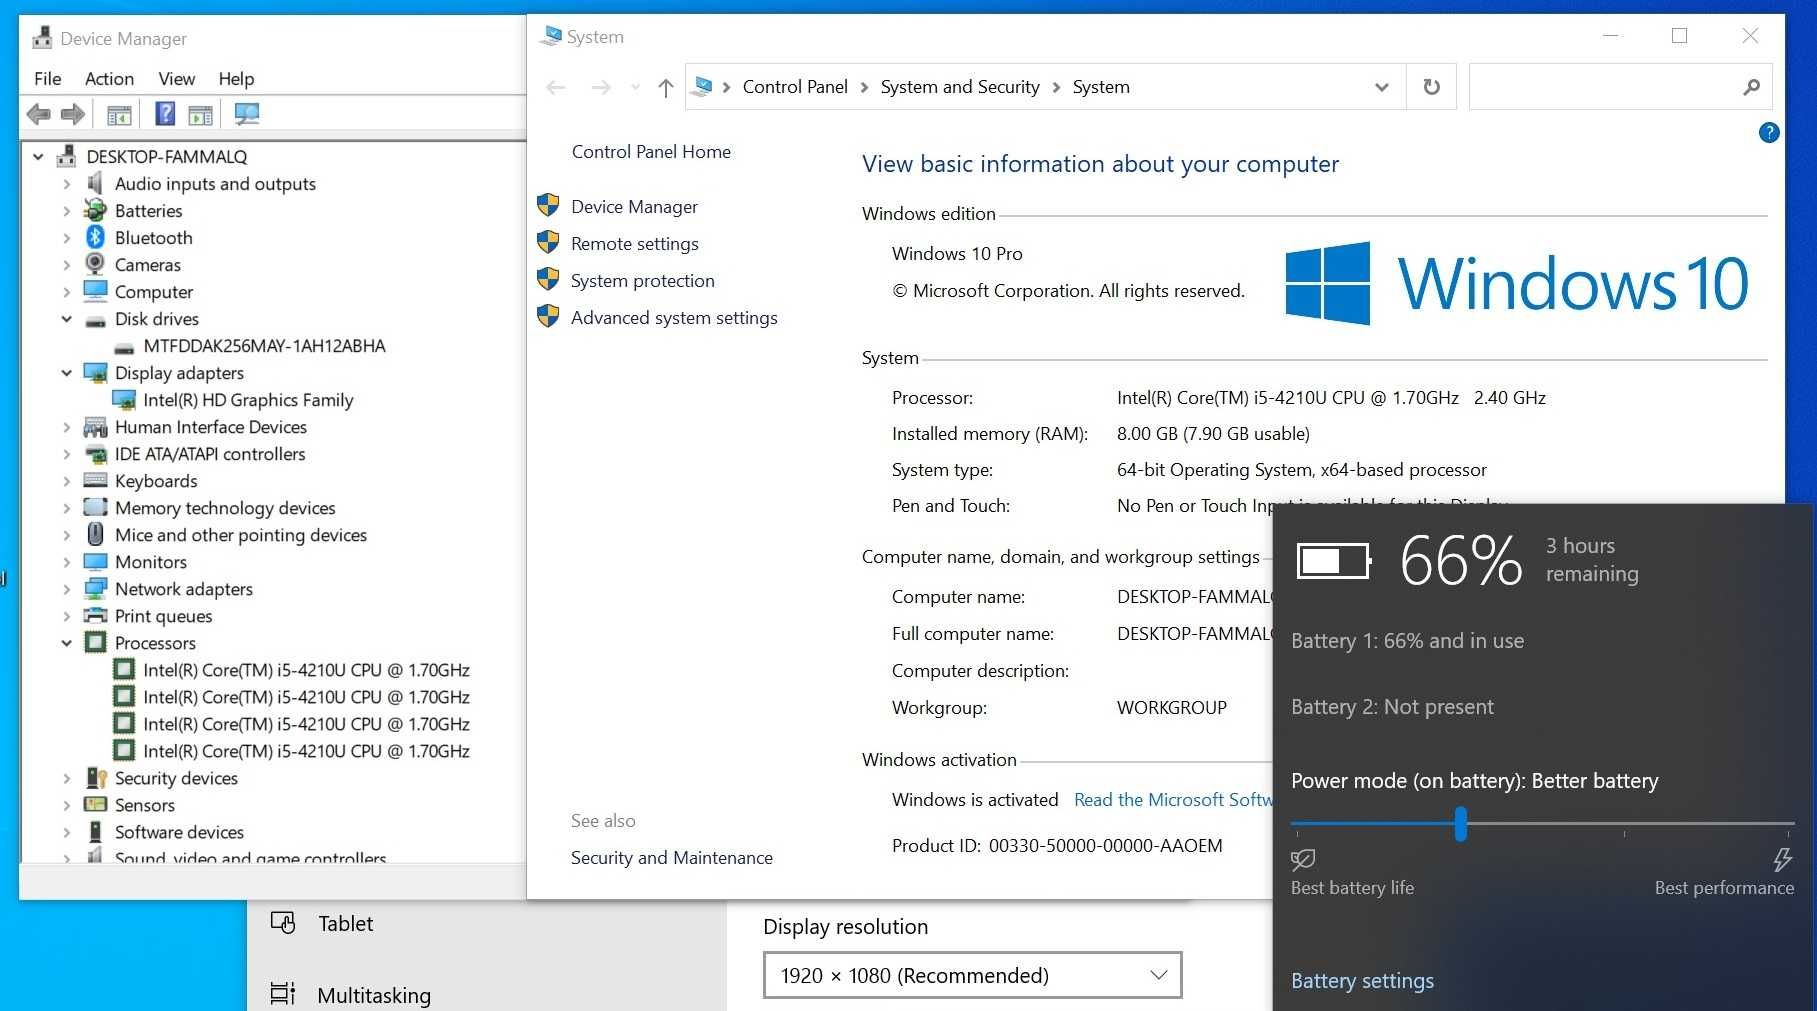Click the Best battery life leaf icon

[x=1303, y=859]
